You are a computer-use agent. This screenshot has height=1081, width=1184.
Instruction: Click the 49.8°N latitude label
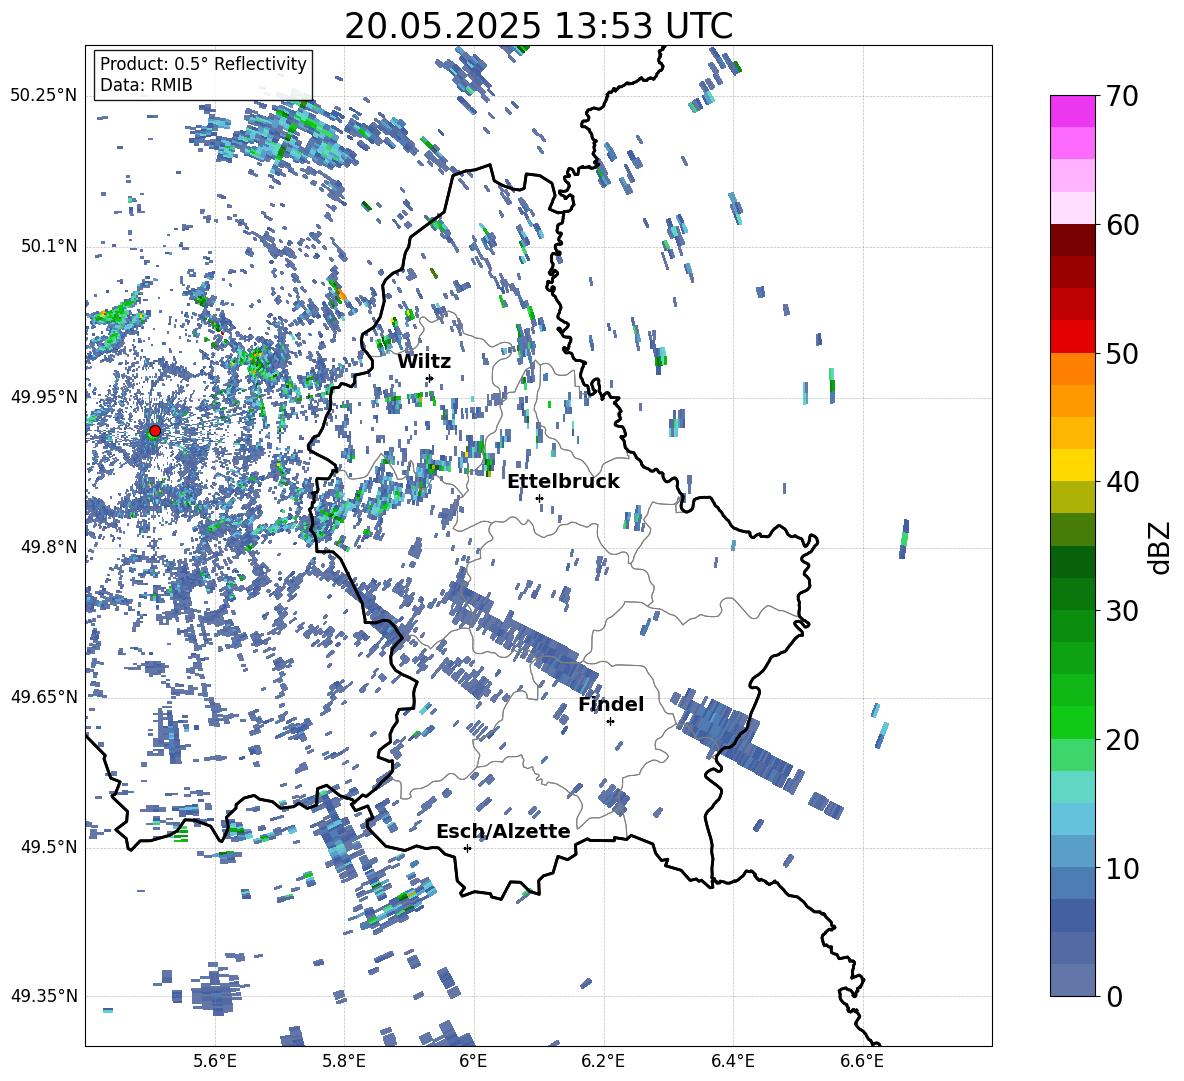point(49,547)
